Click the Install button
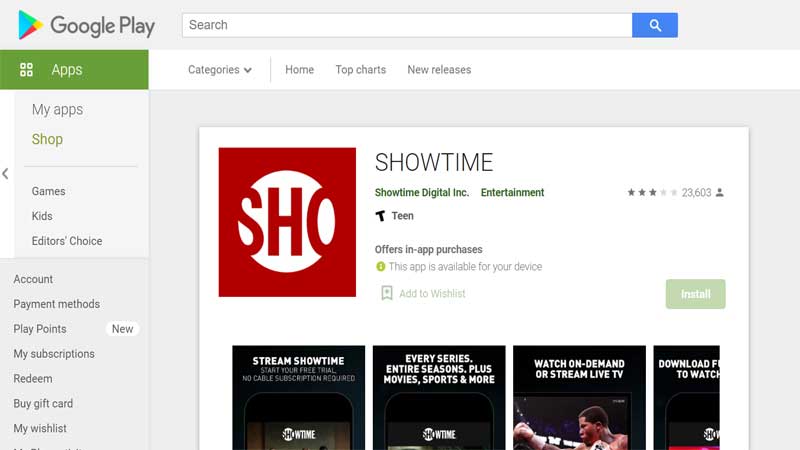The image size is (800, 450). coord(695,294)
